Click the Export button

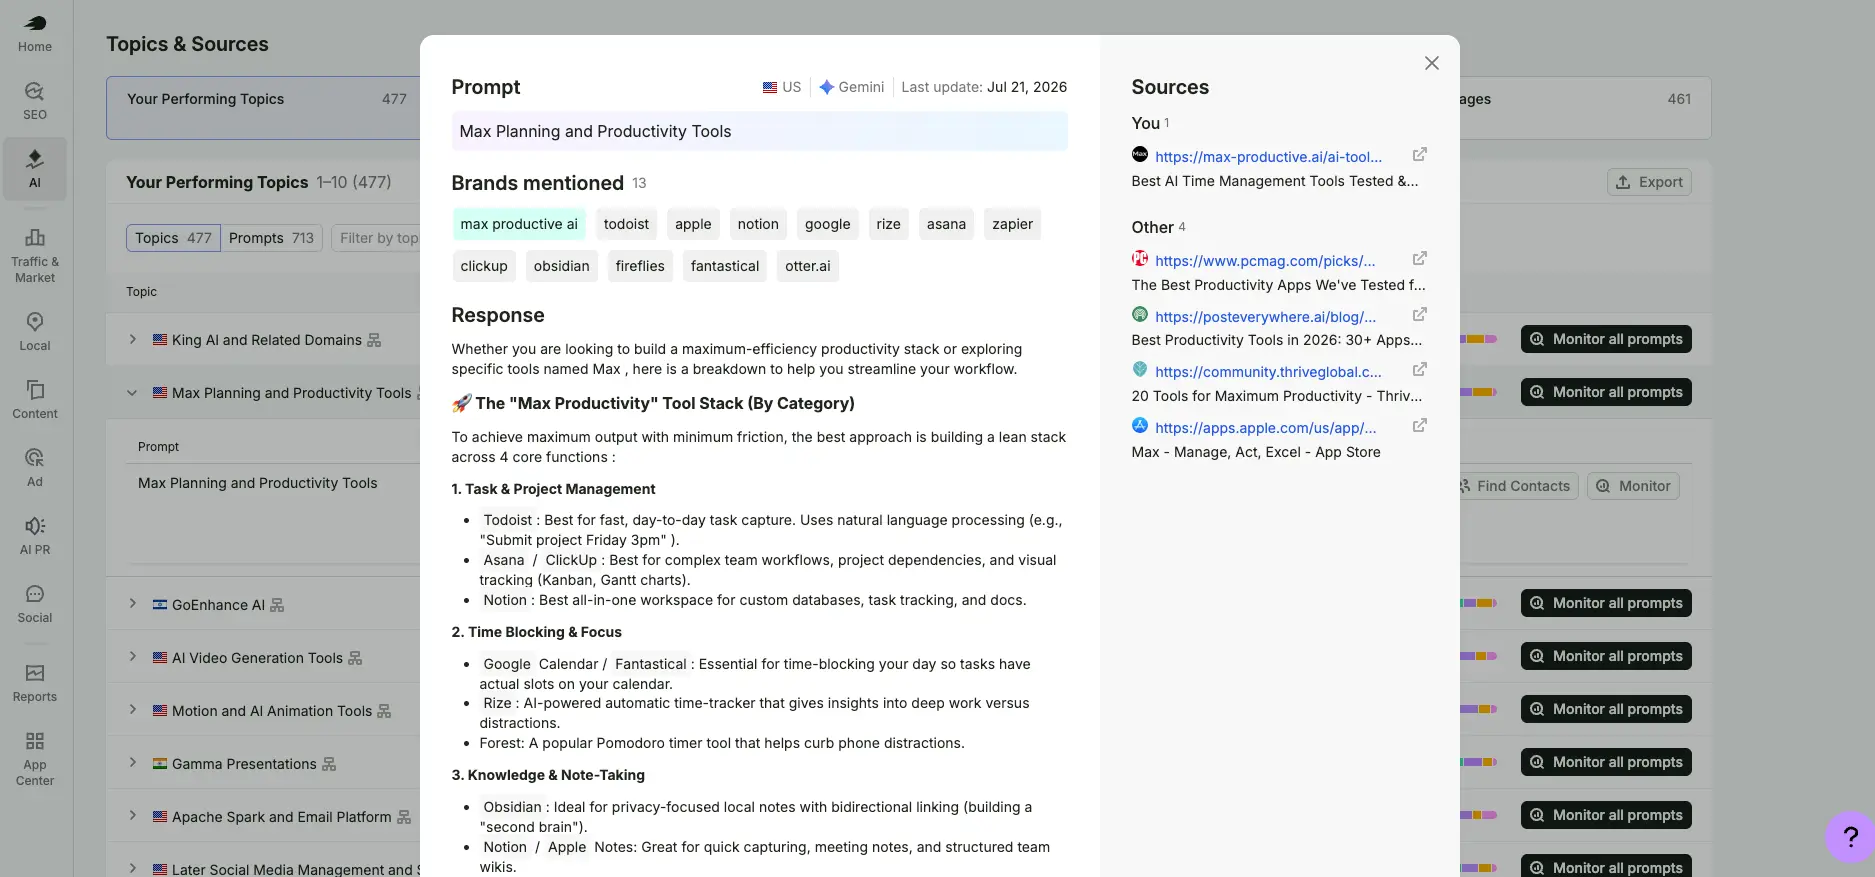click(x=1649, y=182)
